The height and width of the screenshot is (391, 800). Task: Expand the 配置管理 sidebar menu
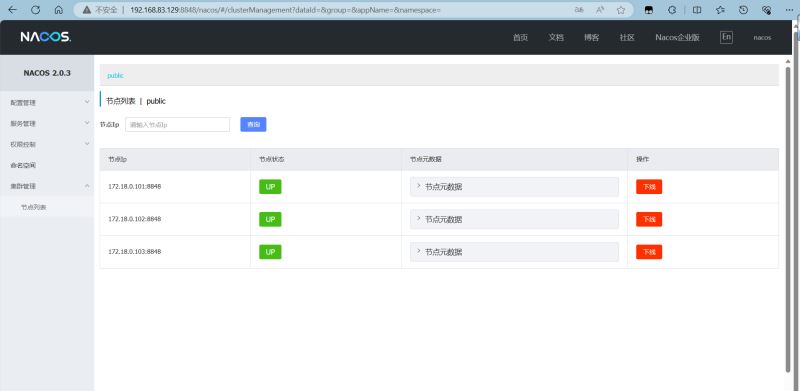(47, 103)
